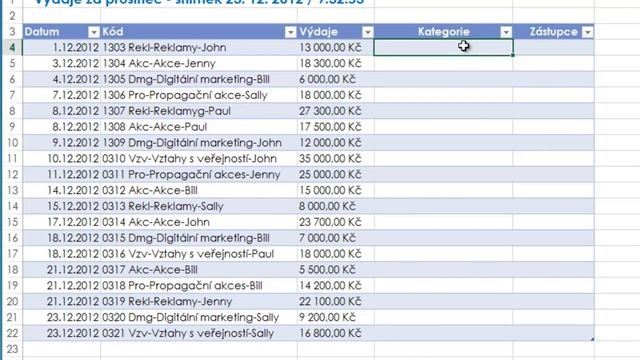This screenshot has height=360, width=640.
Task: Click cell 1304 Akc-Akce-Jenny
Action: pos(199,63)
